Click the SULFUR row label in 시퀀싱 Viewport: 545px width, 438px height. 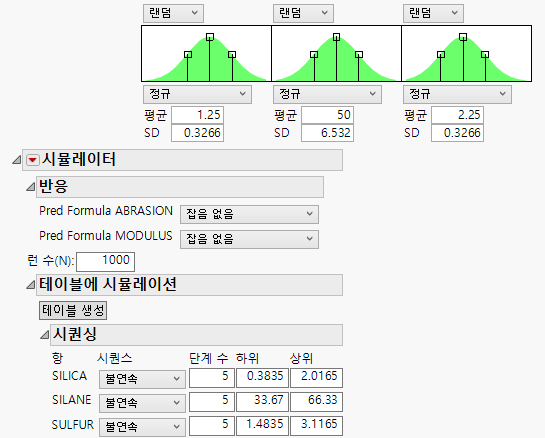(73, 424)
